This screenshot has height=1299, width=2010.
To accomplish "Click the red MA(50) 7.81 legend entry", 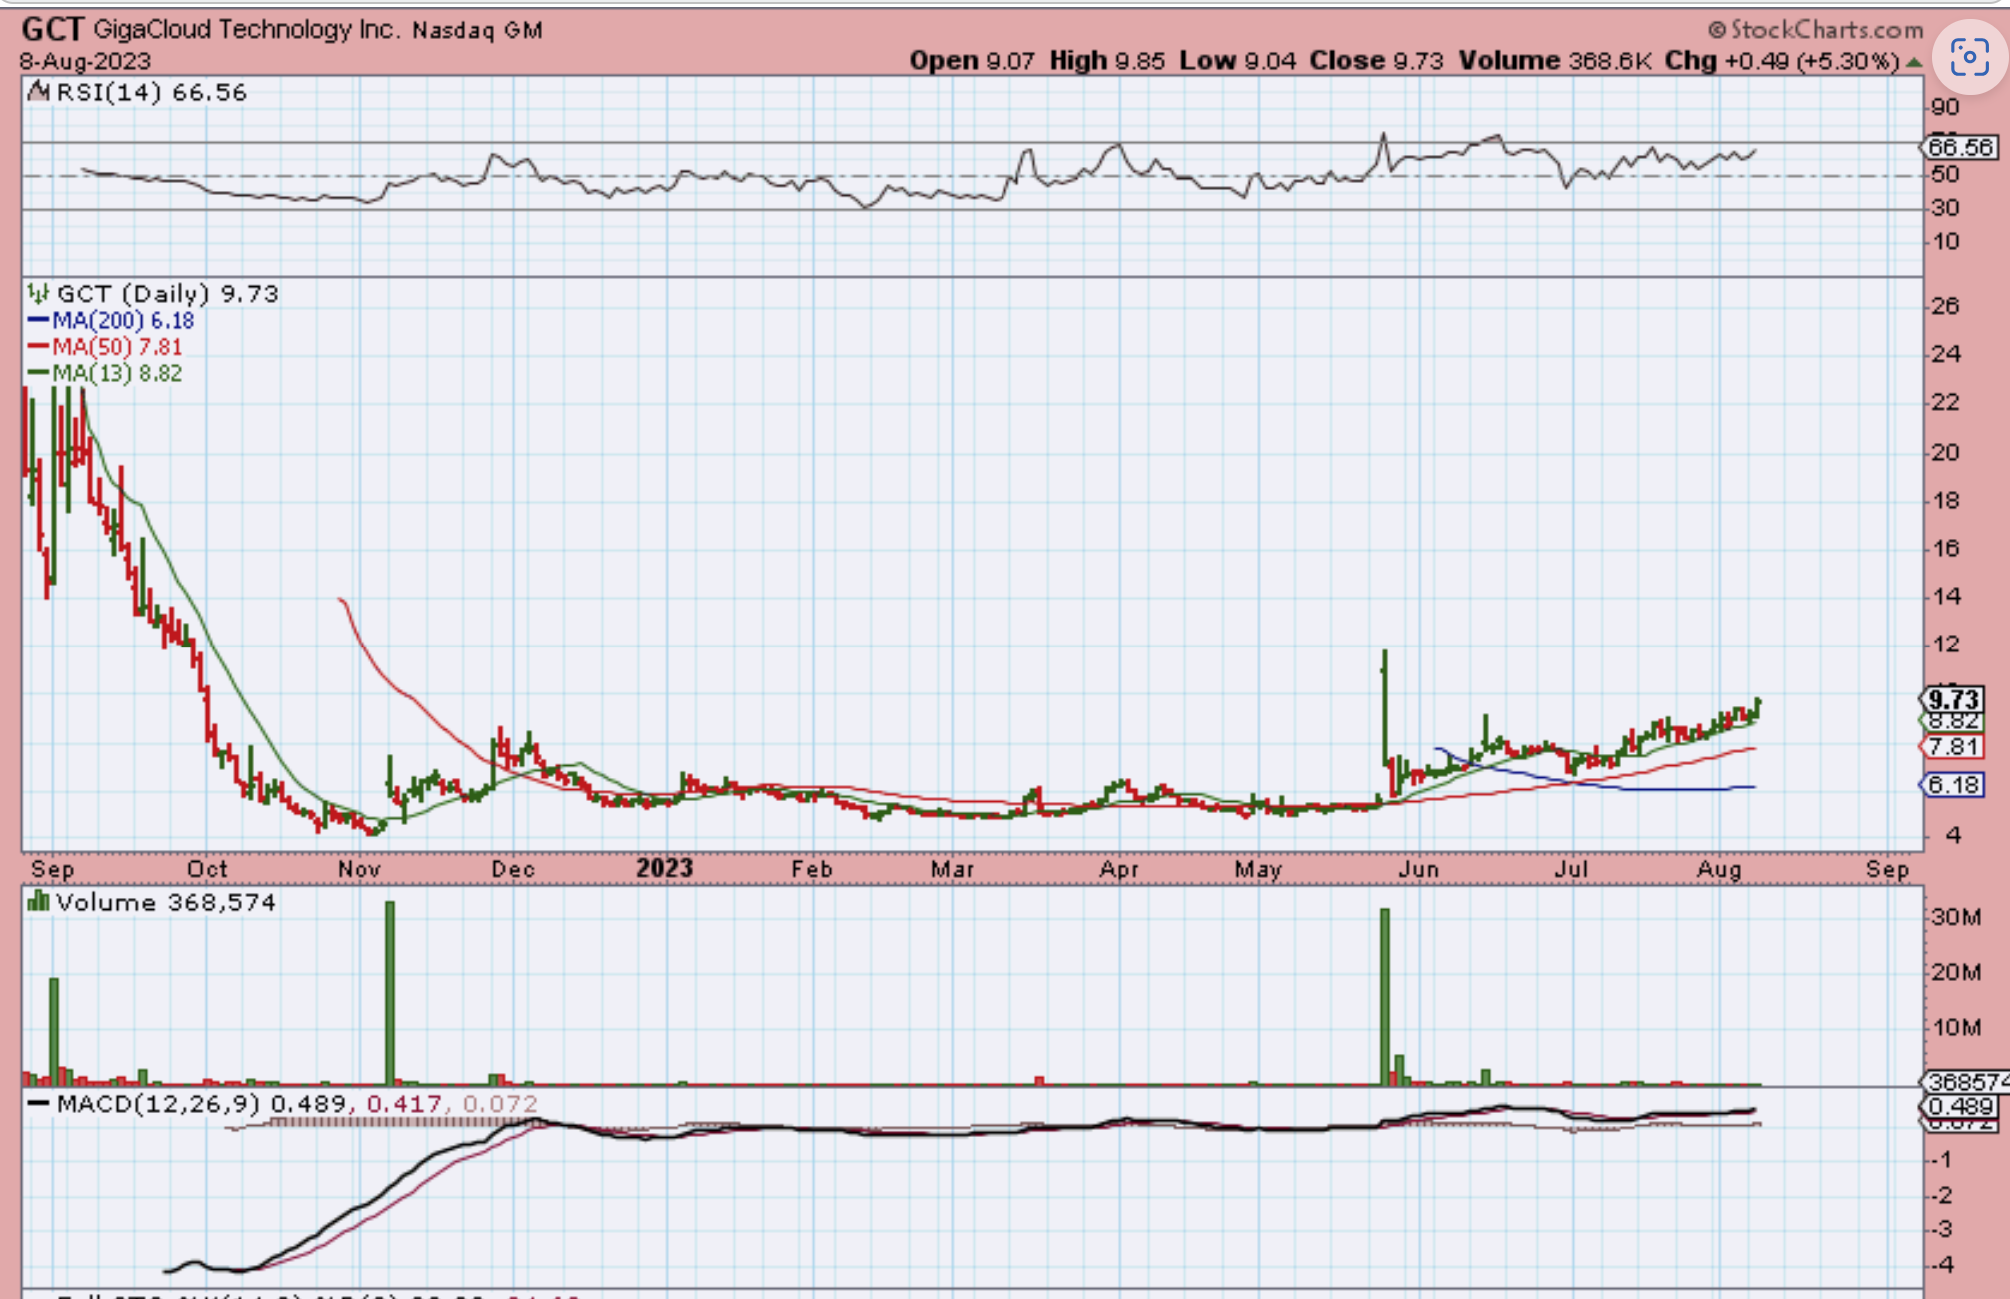I will [x=116, y=347].
